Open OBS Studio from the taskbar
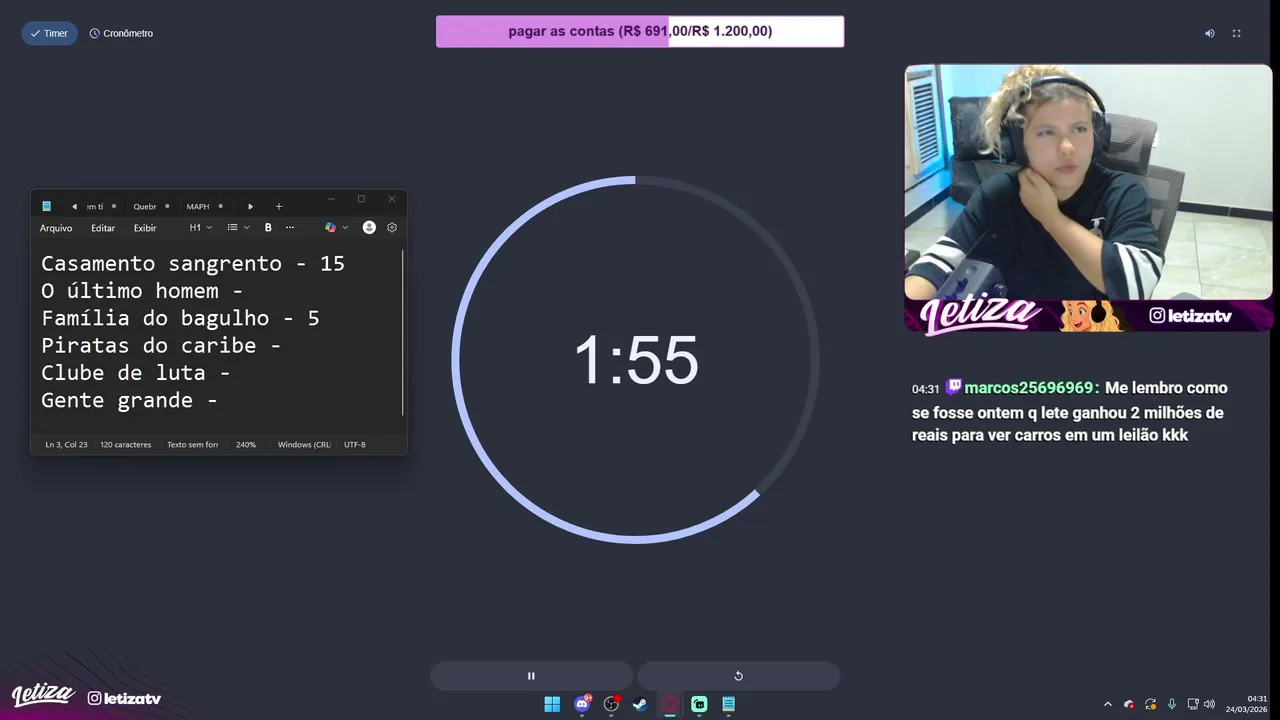The width and height of the screenshot is (1280, 720). (611, 704)
